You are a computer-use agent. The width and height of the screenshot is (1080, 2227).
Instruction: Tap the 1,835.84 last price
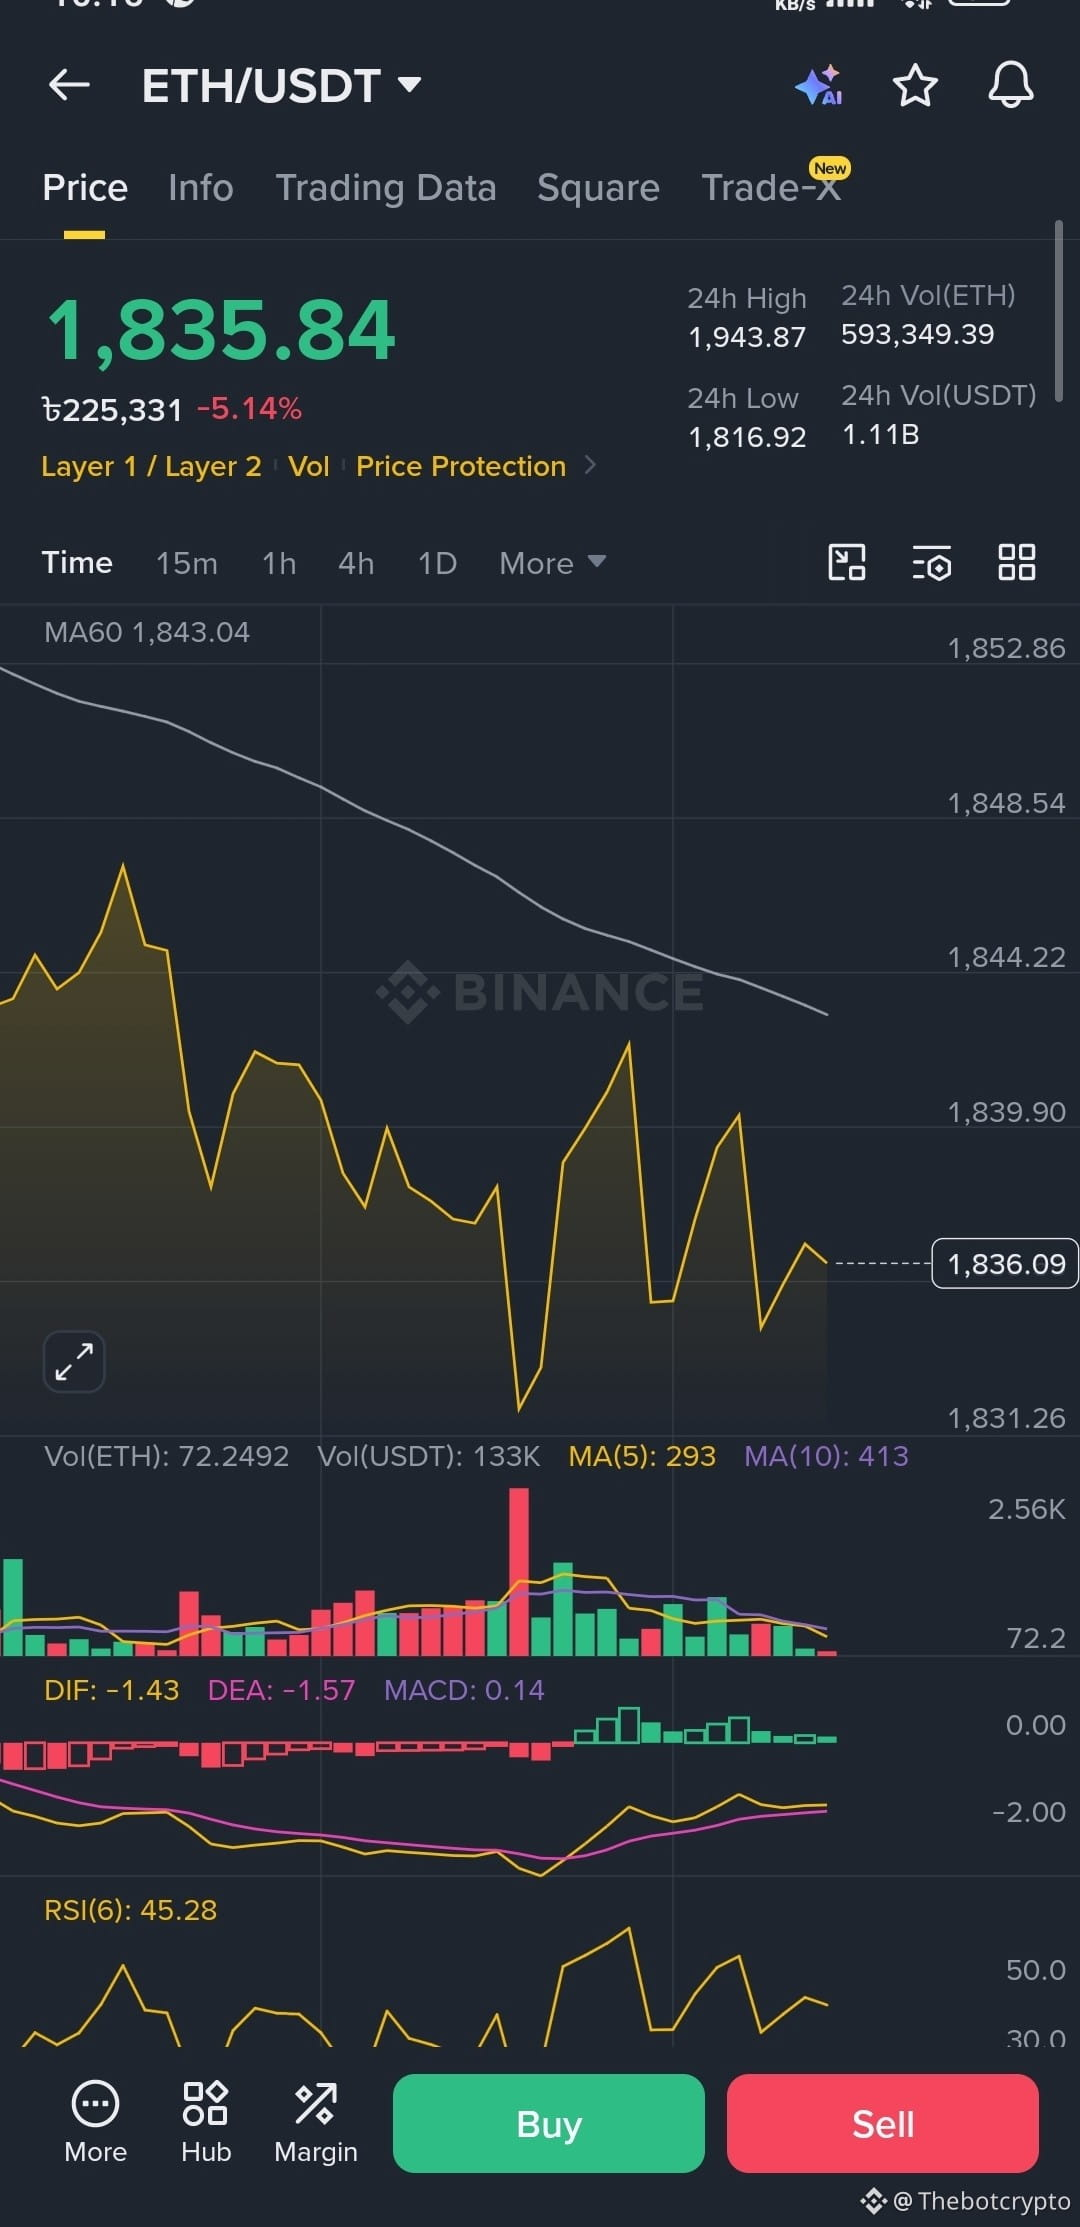(221, 330)
